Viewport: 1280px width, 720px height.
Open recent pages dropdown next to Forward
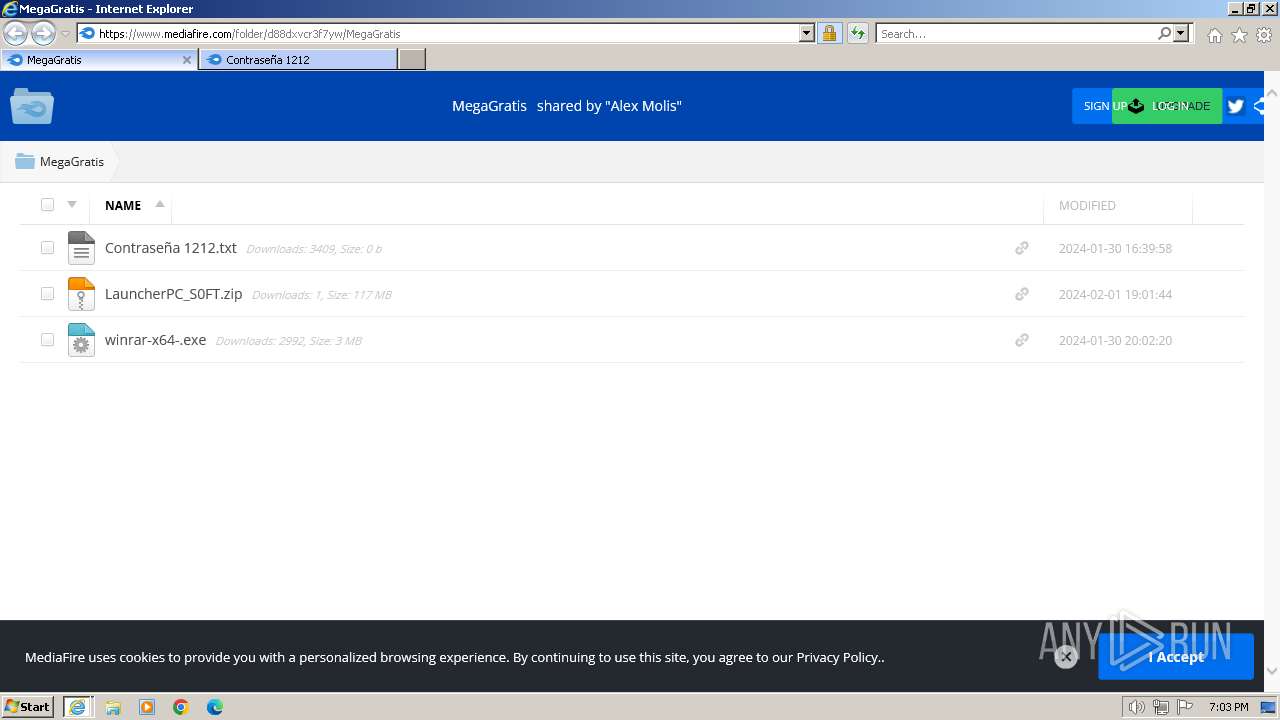coord(65,34)
